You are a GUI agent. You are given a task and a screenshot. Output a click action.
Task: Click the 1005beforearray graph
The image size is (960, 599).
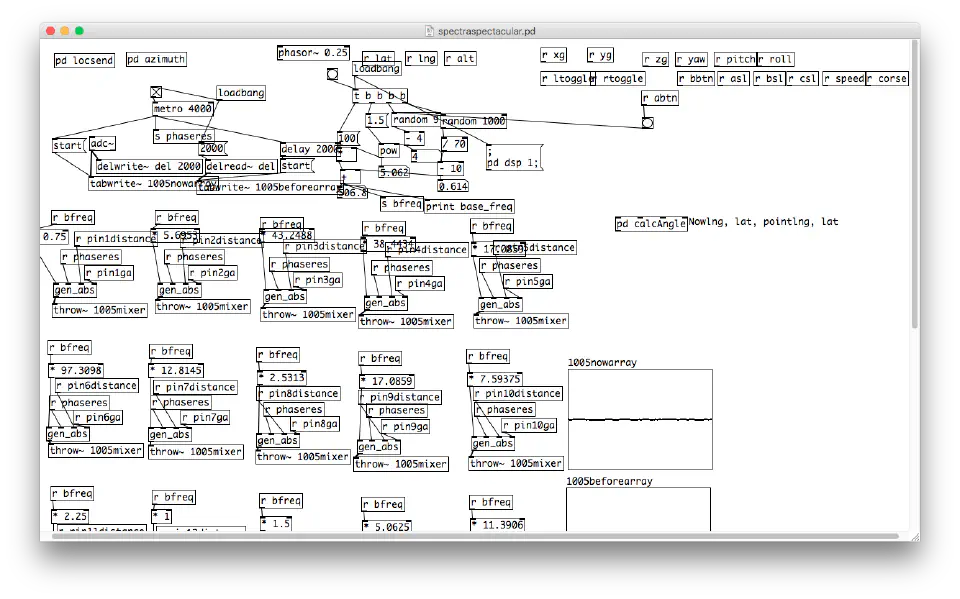click(638, 510)
